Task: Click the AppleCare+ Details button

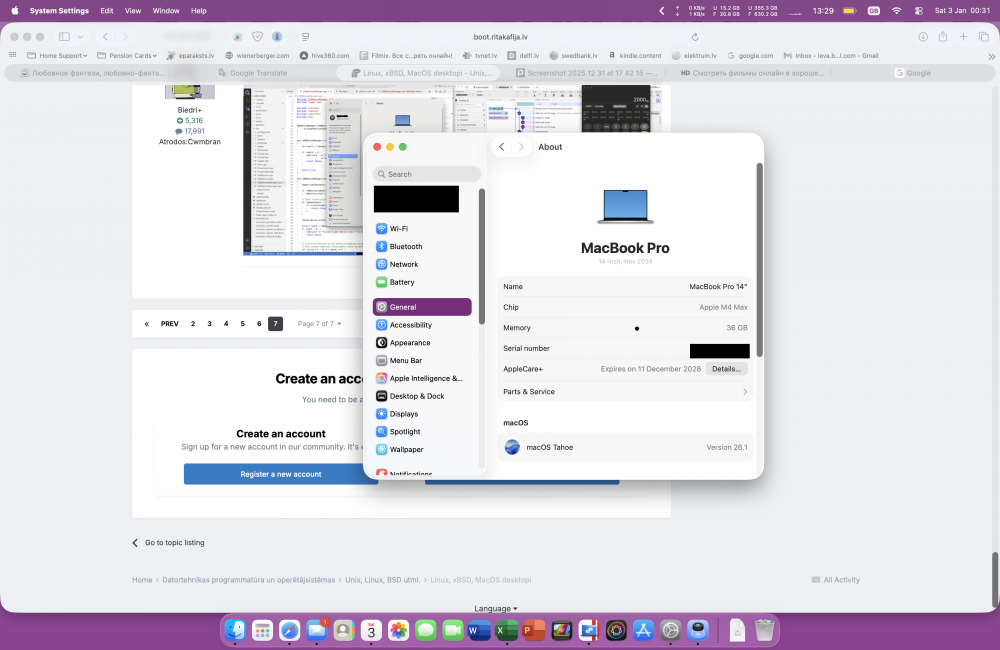Action: pos(727,369)
